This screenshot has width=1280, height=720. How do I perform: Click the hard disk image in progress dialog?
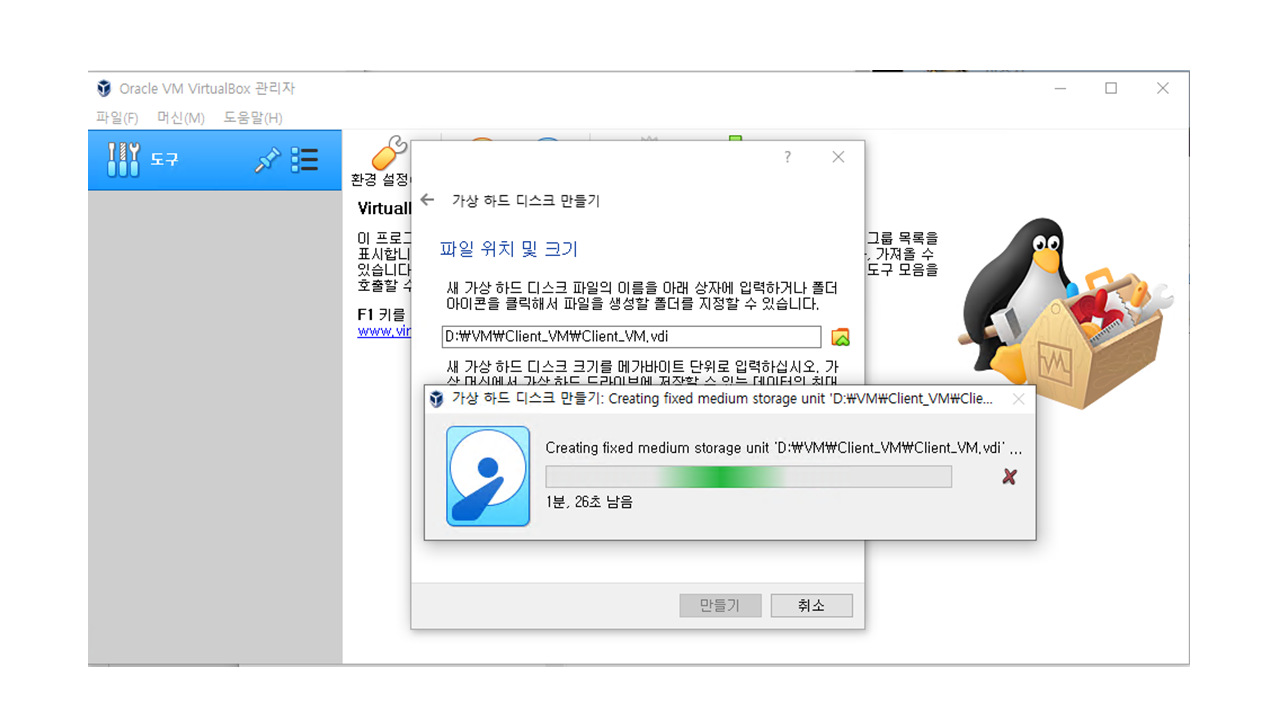click(x=488, y=476)
